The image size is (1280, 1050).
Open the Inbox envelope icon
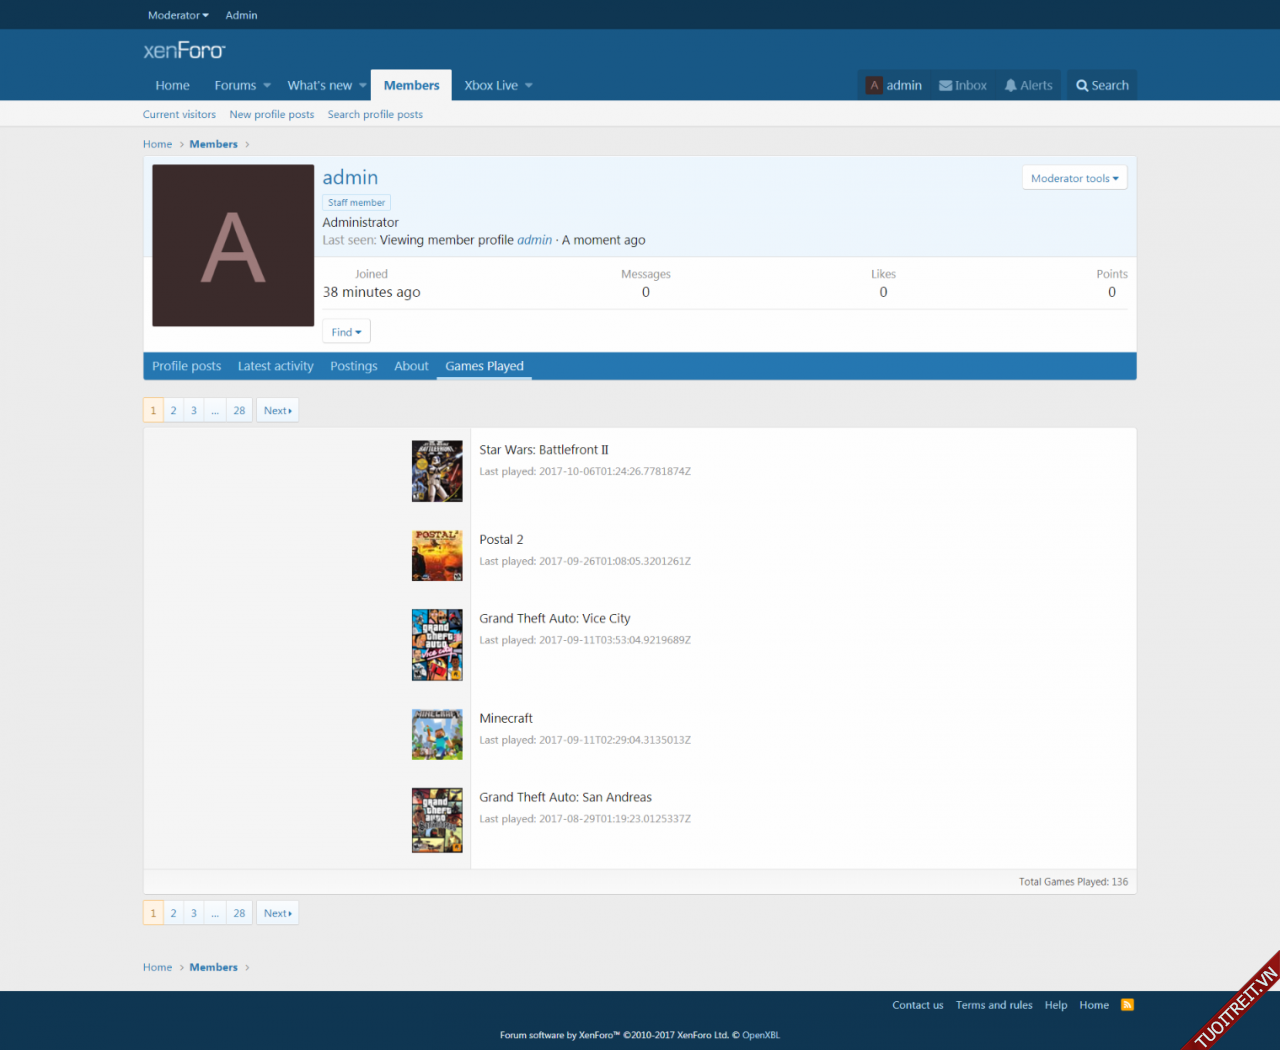[x=945, y=86]
